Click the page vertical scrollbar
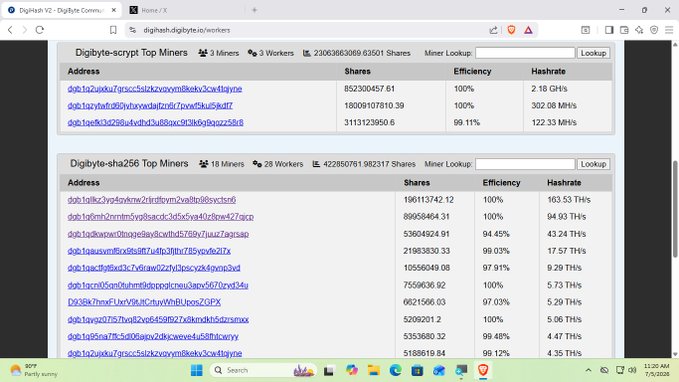This screenshot has width=679, height=382. point(675,210)
